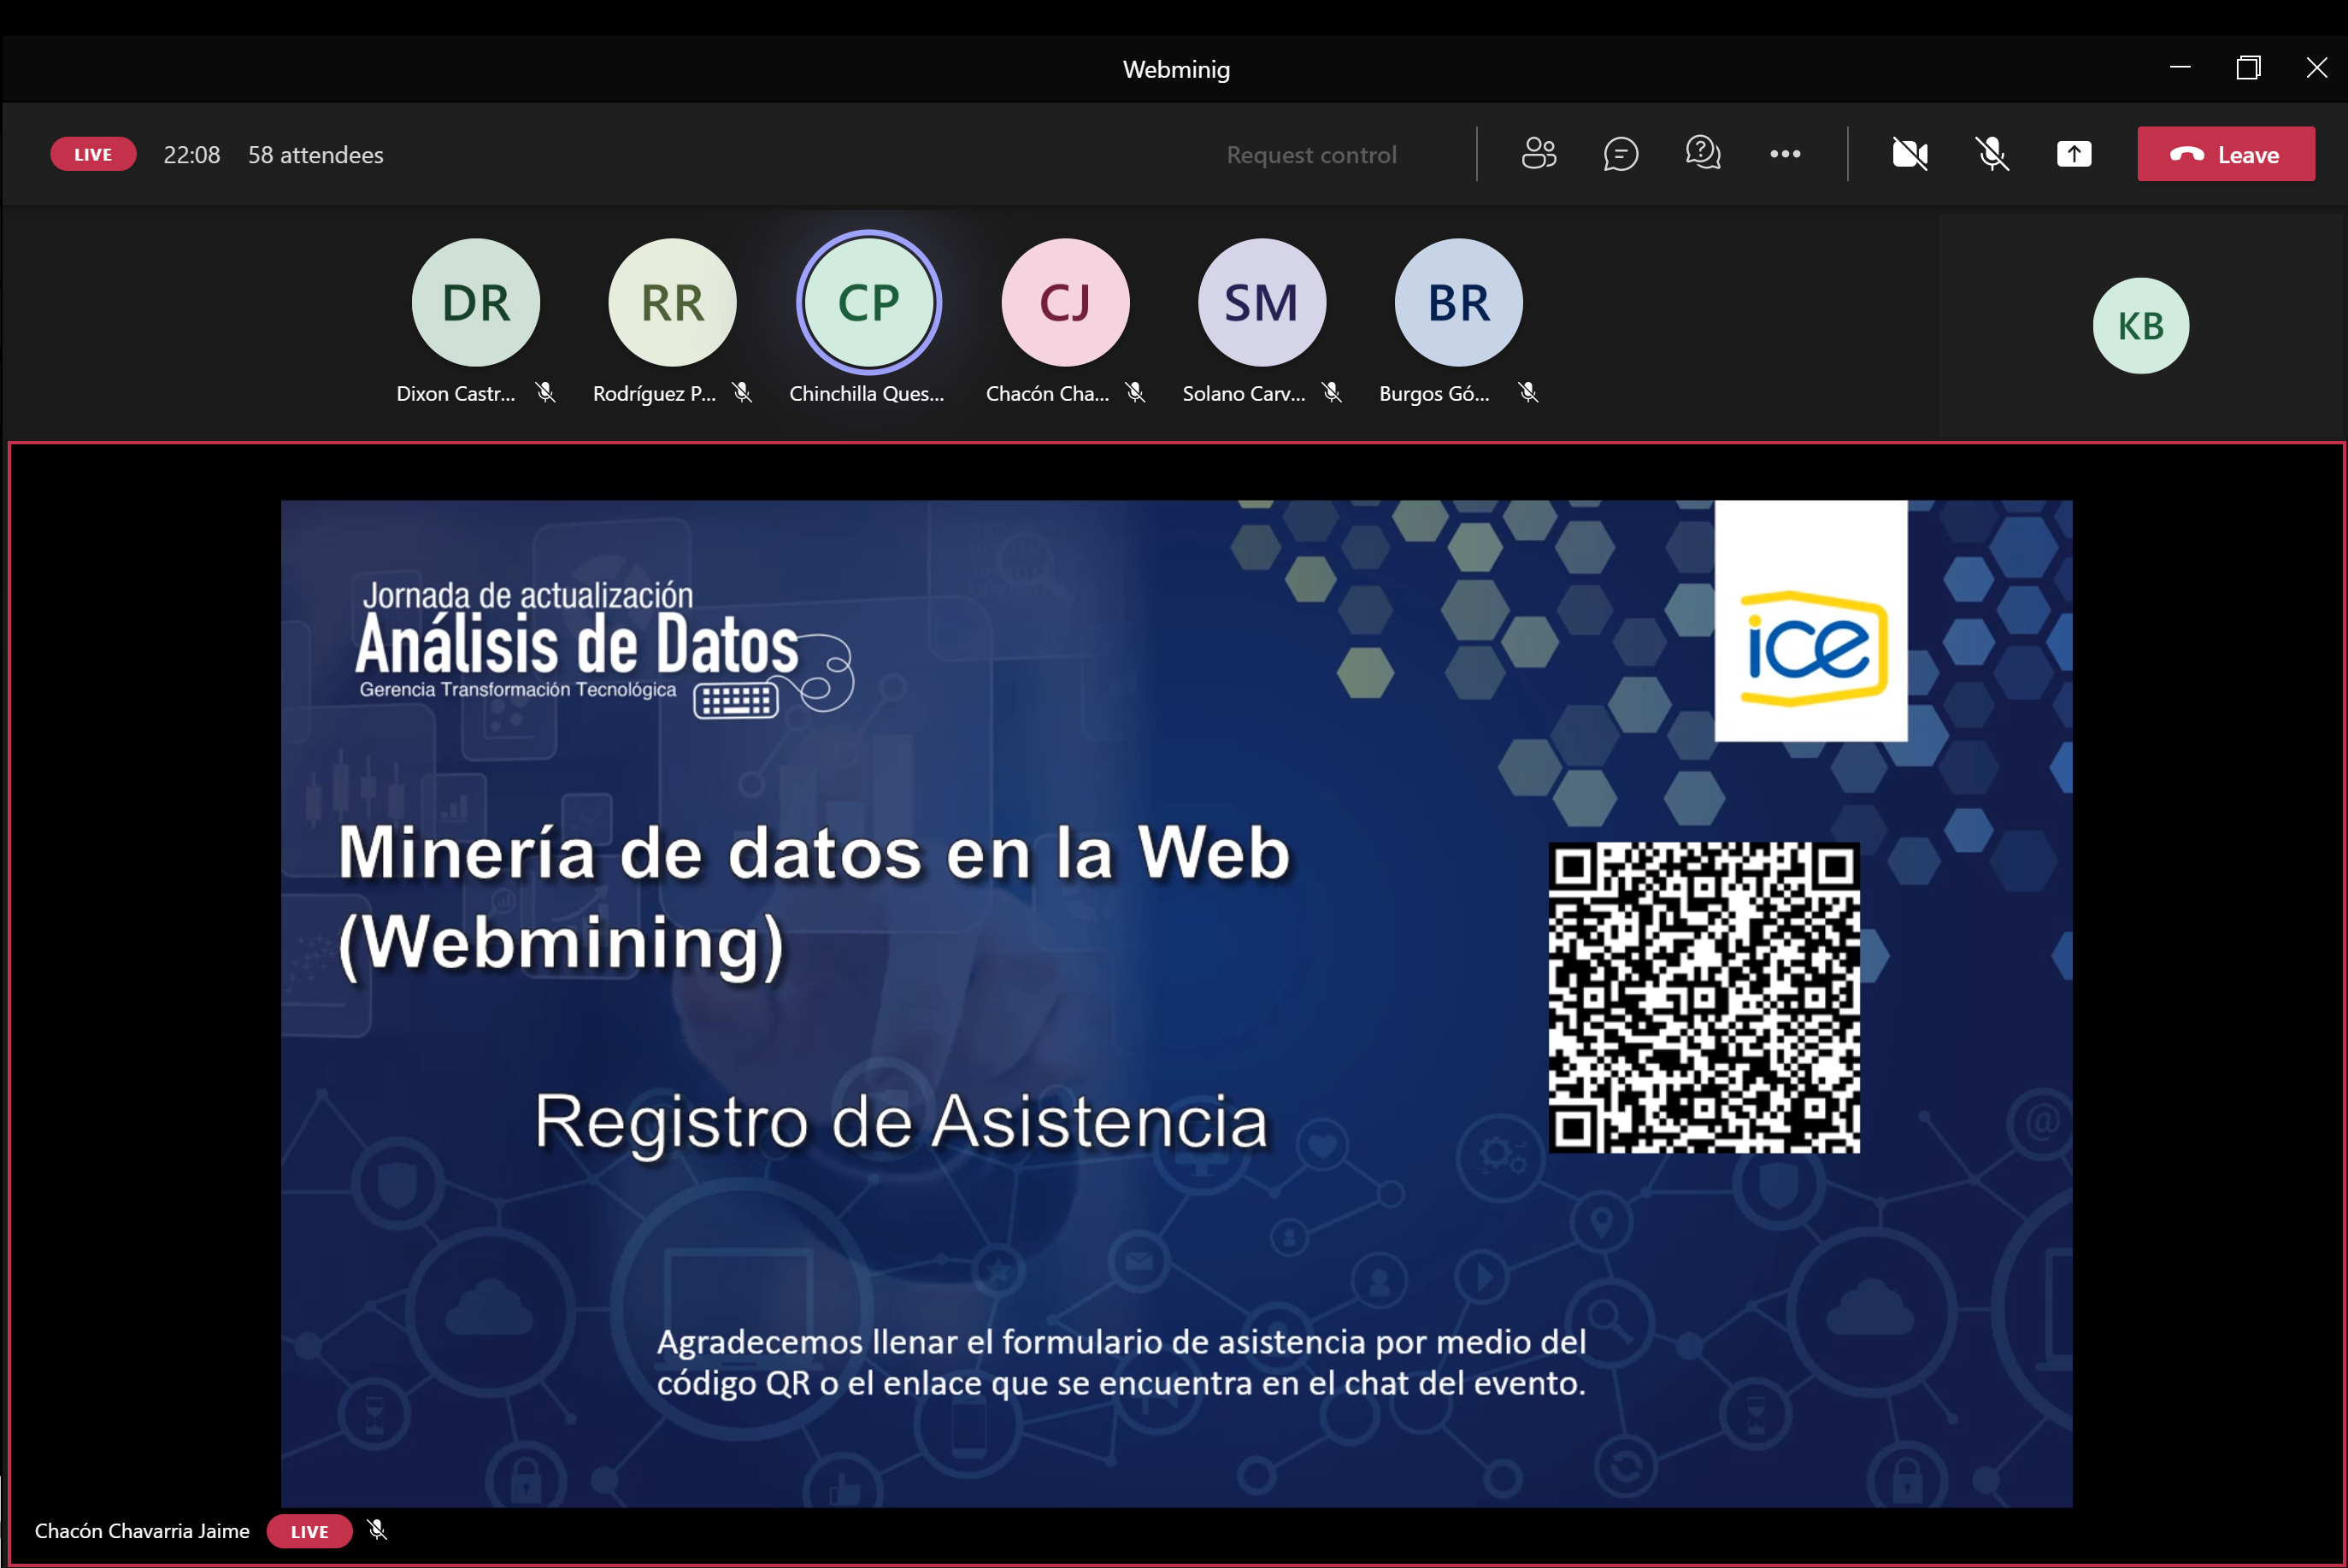Turn on the camera
Screen dimensions: 2348x1568
coord(1909,154)
